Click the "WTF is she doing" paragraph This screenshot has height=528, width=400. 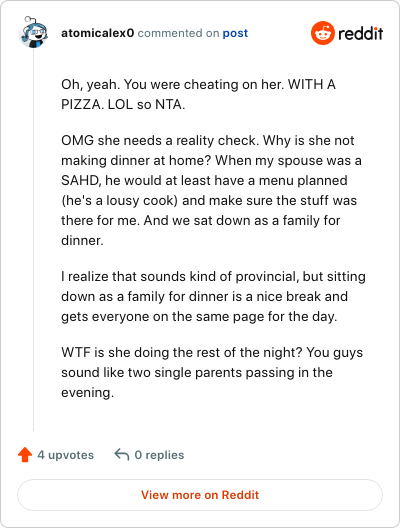[212, 372]
